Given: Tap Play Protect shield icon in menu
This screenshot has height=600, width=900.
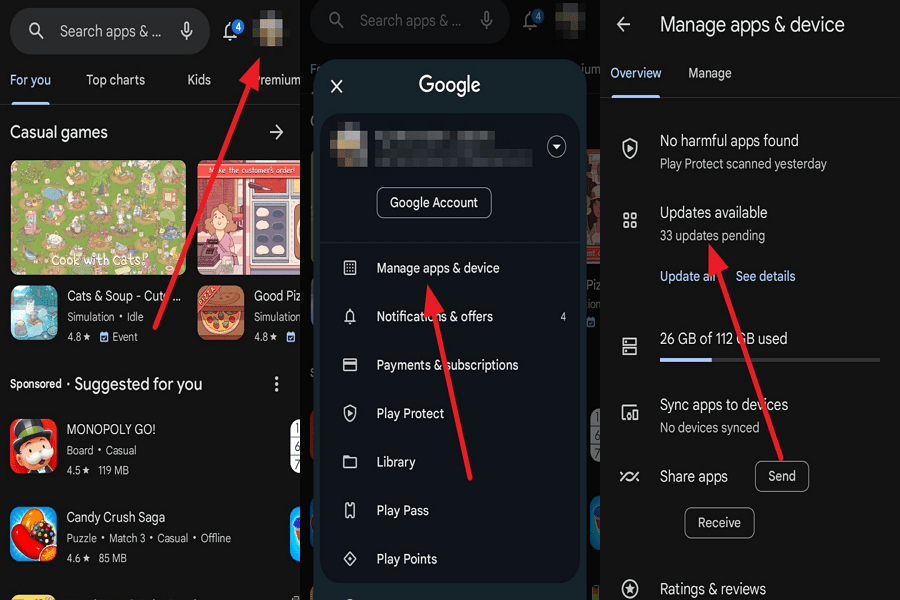Looking at the screenshot, I should [350, 413].
